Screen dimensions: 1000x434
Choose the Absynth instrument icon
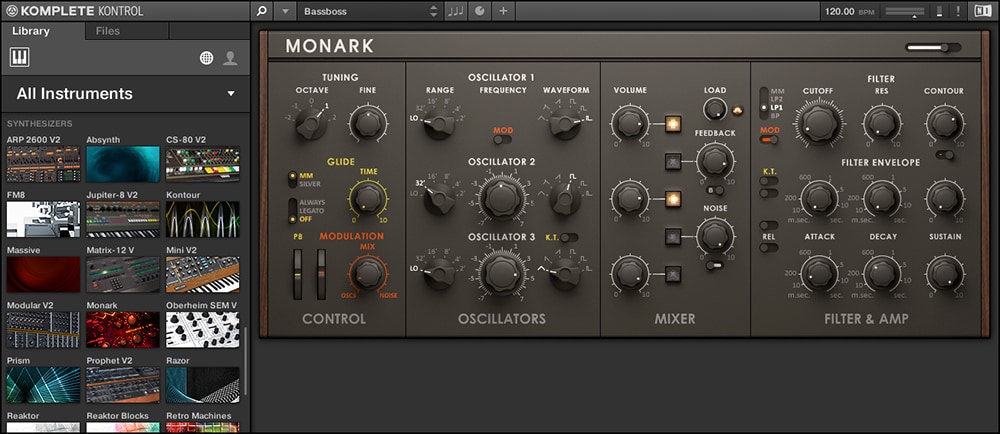(123, 164)
